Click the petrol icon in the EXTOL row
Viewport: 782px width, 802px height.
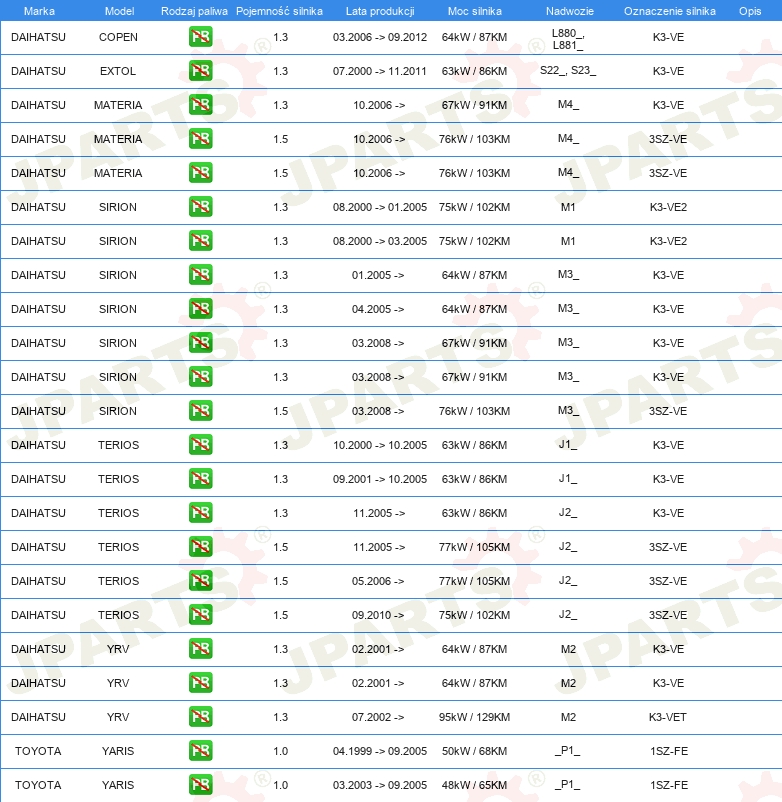200,71
